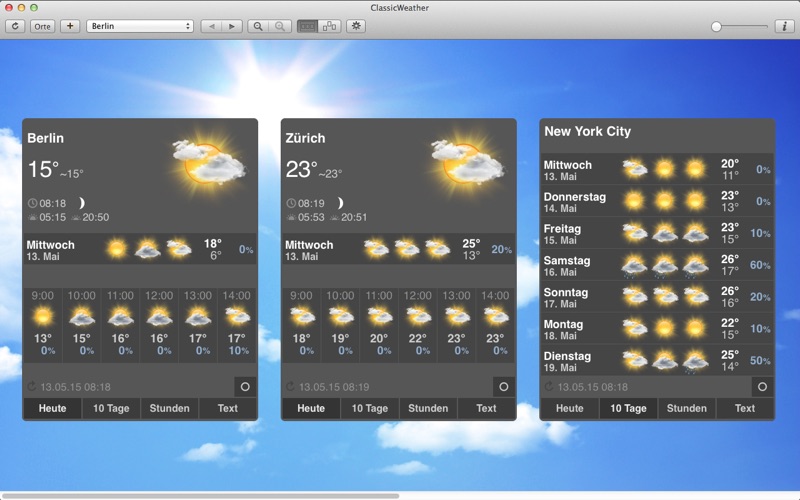Open settings gear in toolbar
Image resolution: width=800 pixels, height=500 pixels.
click(x=356, y=26)
